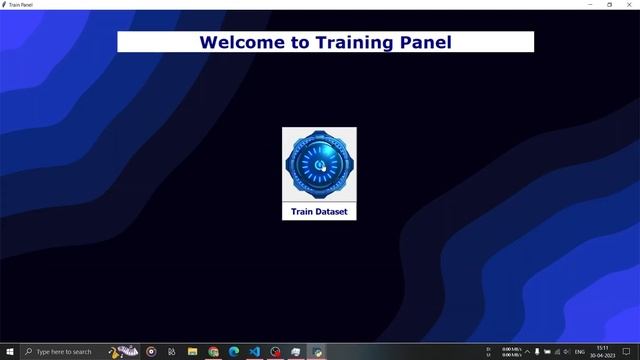This screenshot has height=360, width=640.
Task: Open Task View from the taskbar
Action: pyautogui.click(x=171, y=351)
